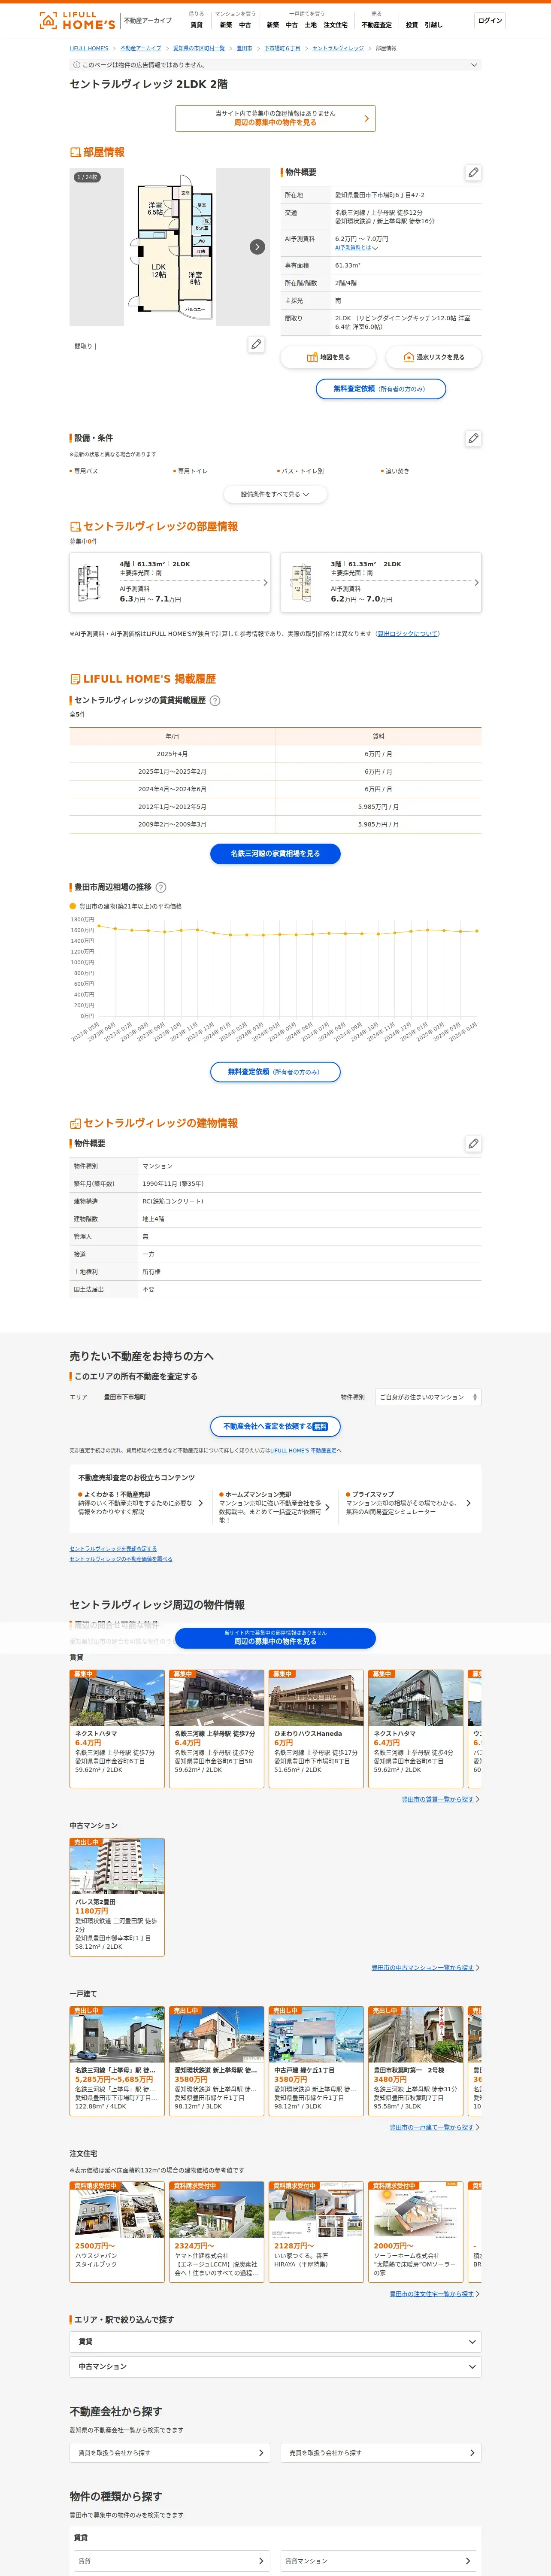Open セントラルヴィレッジを売却査定する link
Viewport: 551px width, 2576px height.
click(x=113, y=1549)
